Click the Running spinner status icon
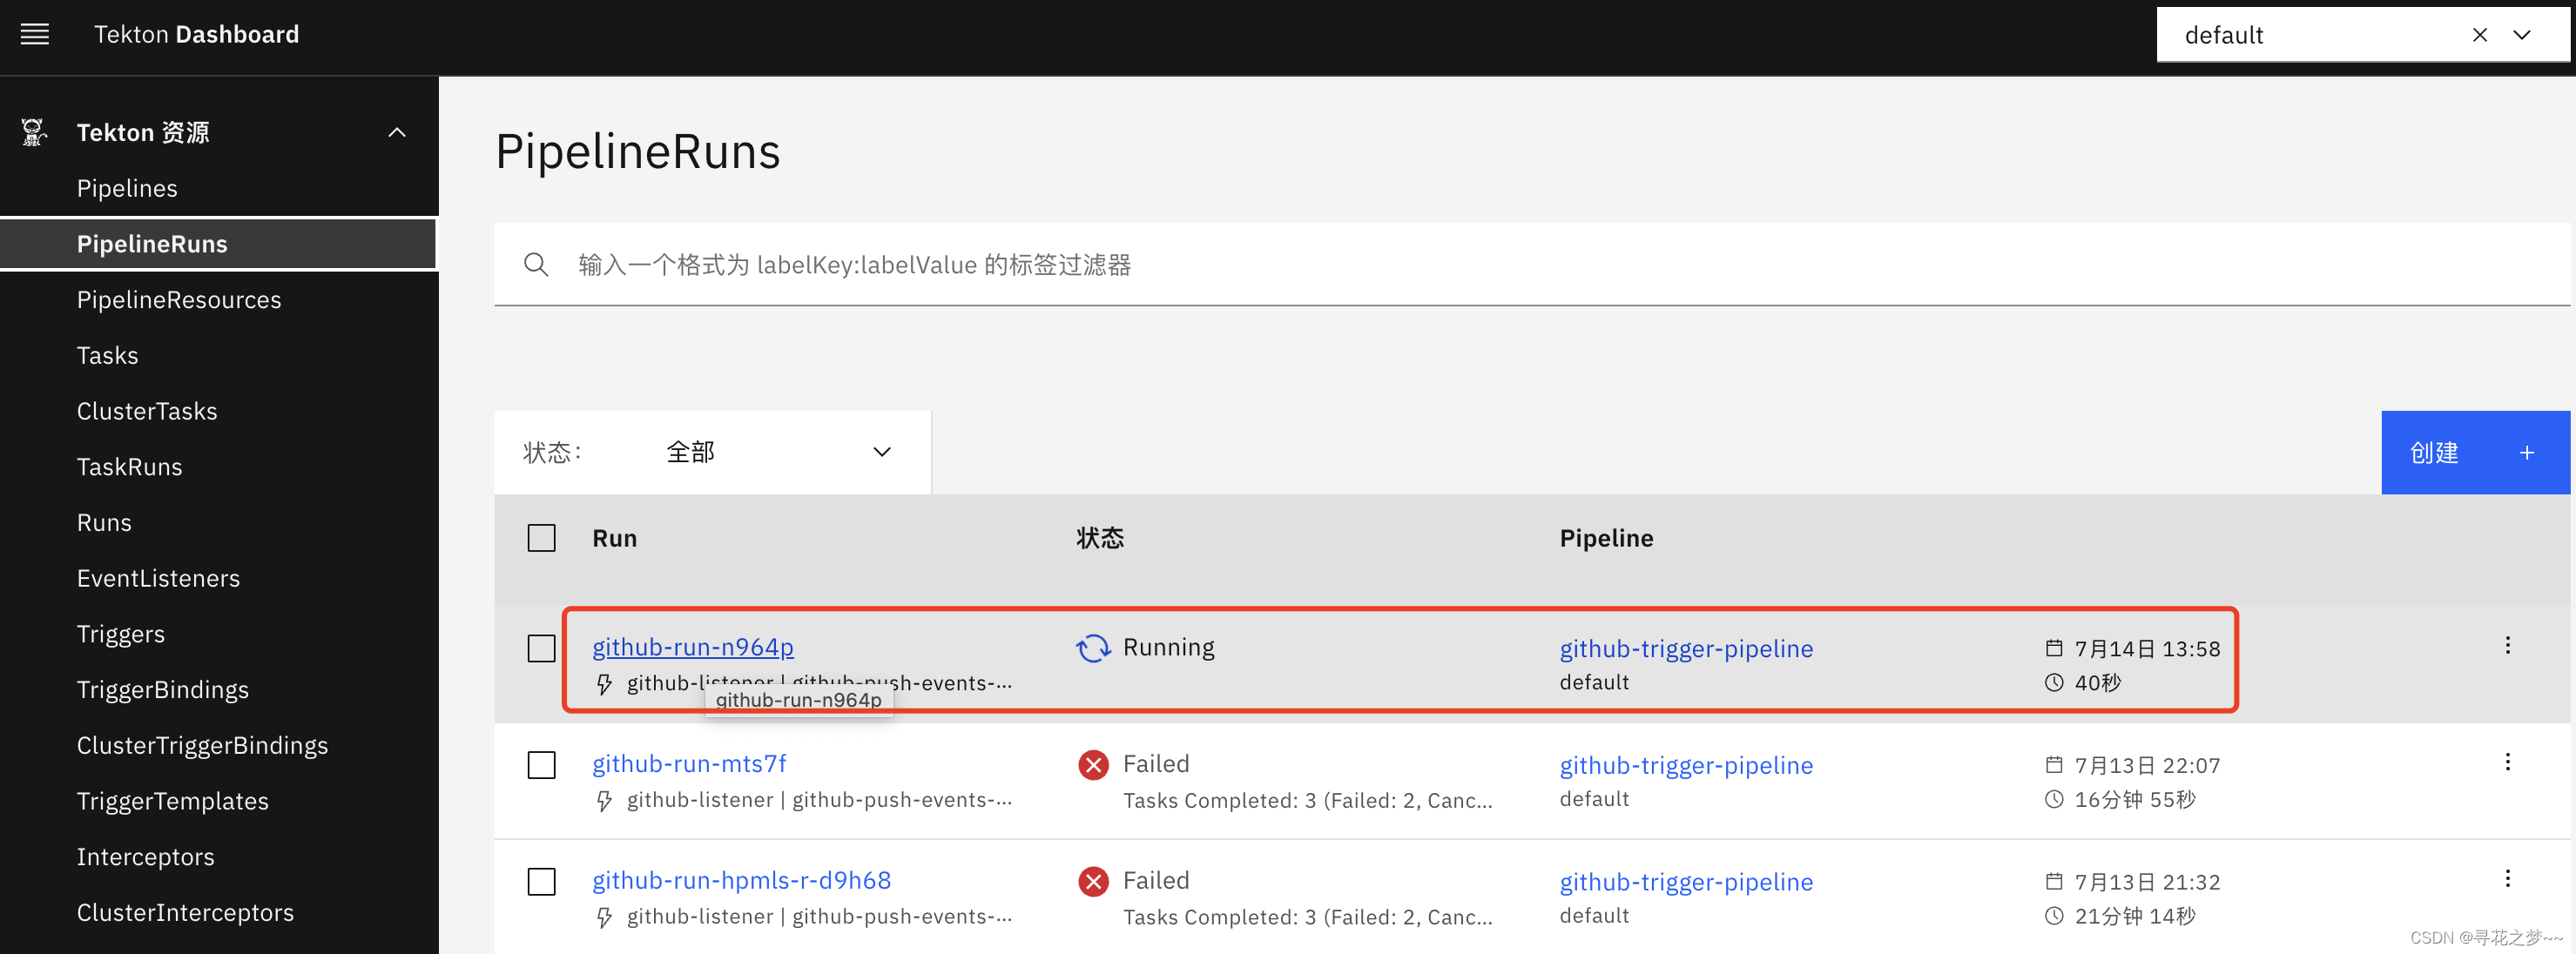Image resolution: width=2576 pixels, height=954 pixels. pyautogui.click(x=1093, y=648)
